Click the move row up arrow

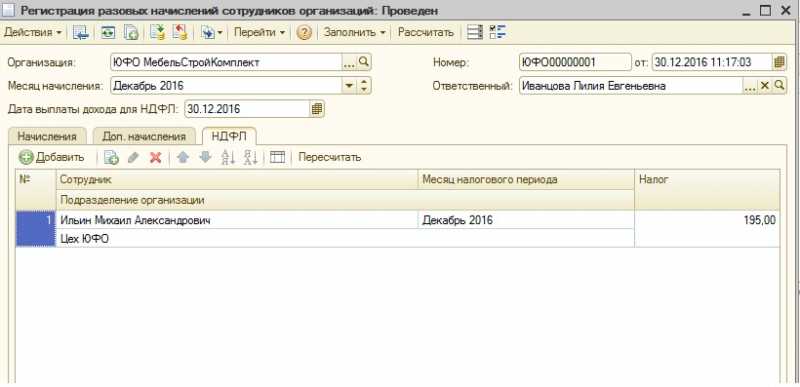point(183,158)
